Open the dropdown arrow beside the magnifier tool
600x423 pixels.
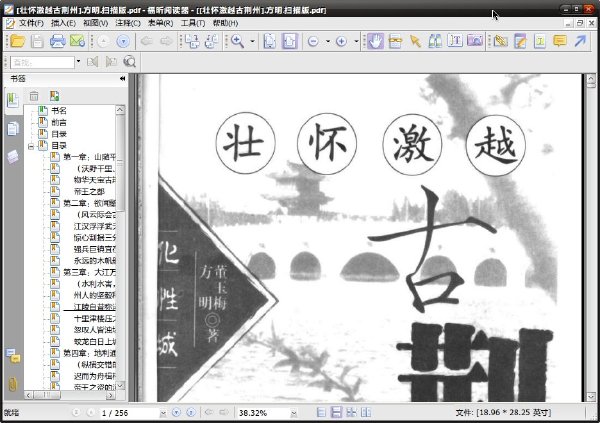(253, 41)
